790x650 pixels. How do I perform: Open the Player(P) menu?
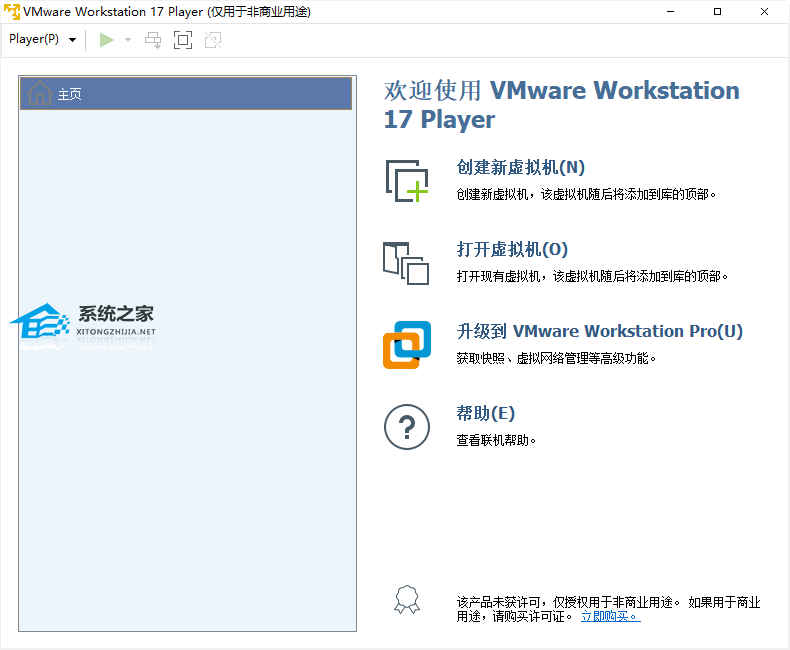(42, 39)
